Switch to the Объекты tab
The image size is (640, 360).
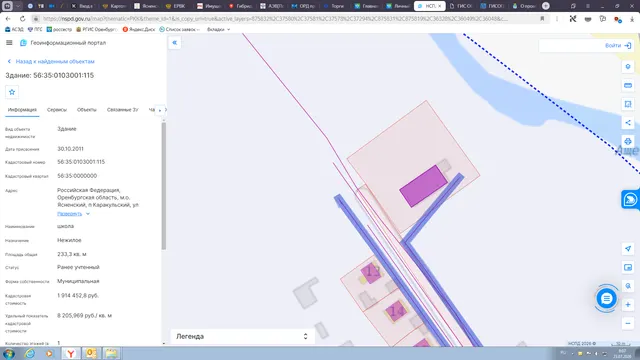[x=87, y=110]
